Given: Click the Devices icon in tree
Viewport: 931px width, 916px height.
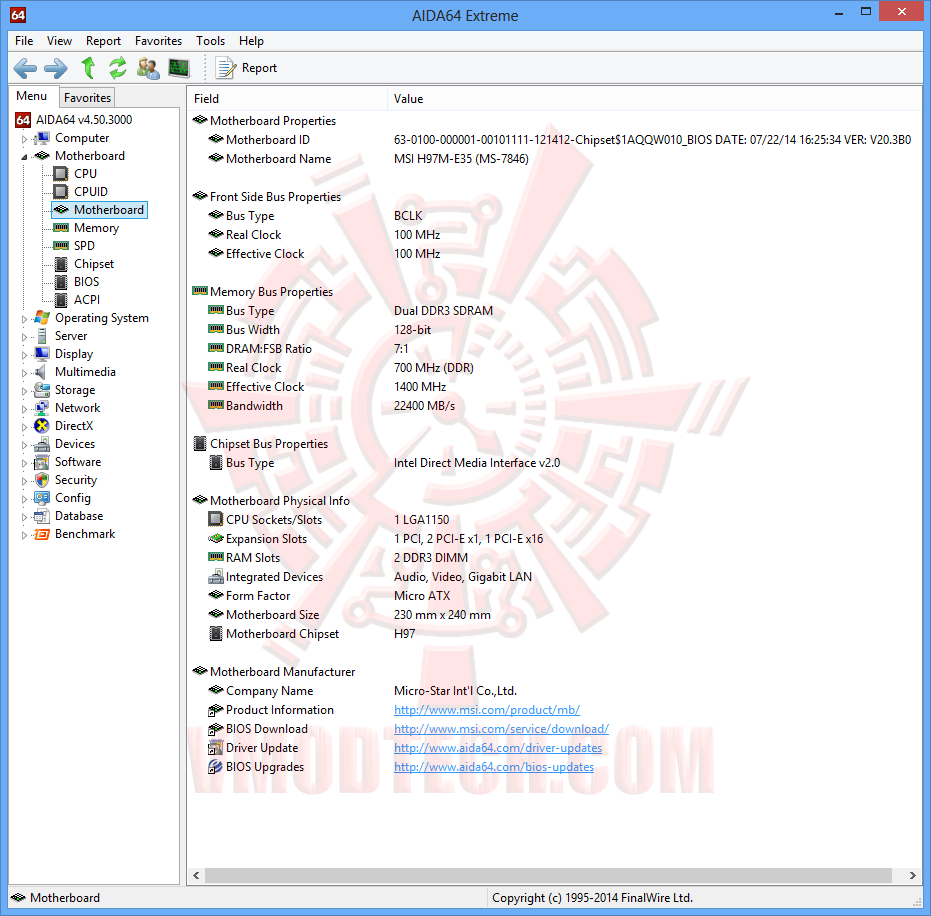Looking at the screenshot, I should 42,444.
